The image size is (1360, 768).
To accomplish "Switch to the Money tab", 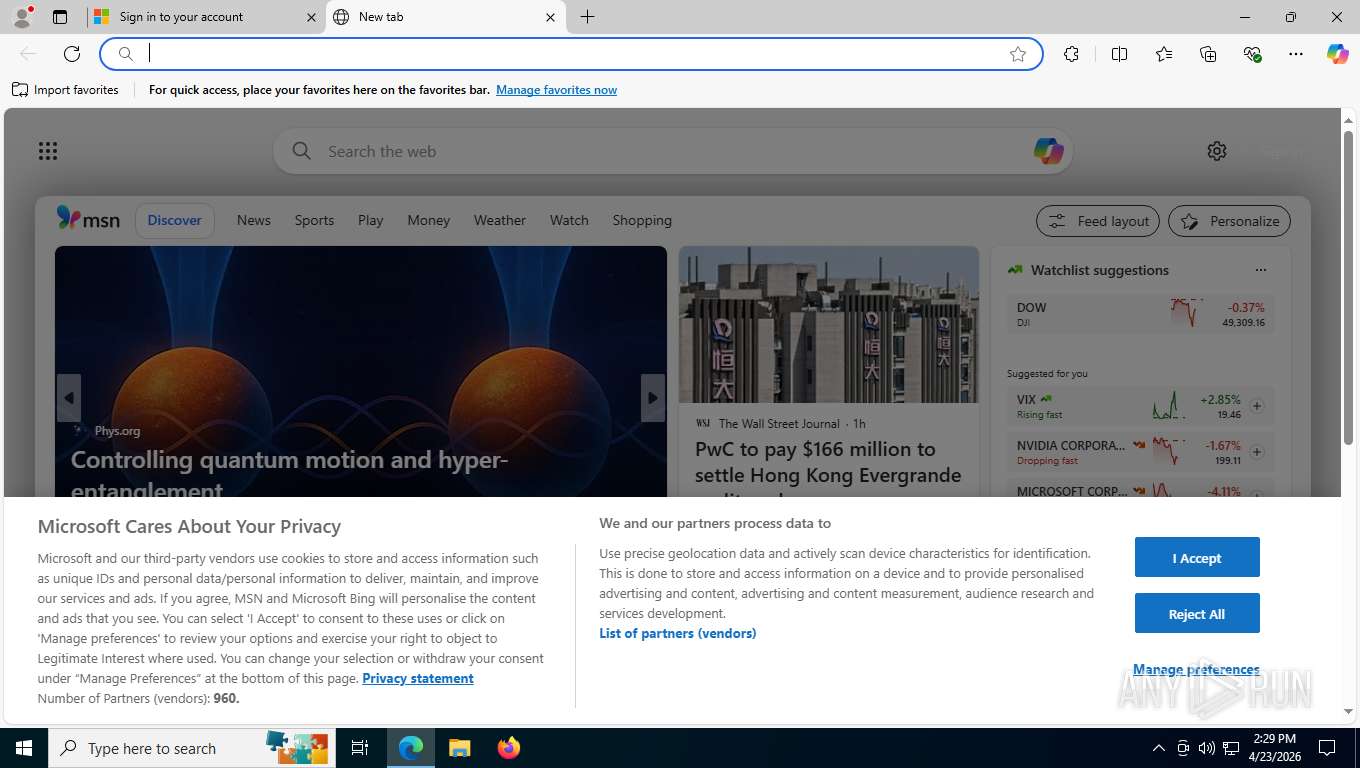I will 428,220.
